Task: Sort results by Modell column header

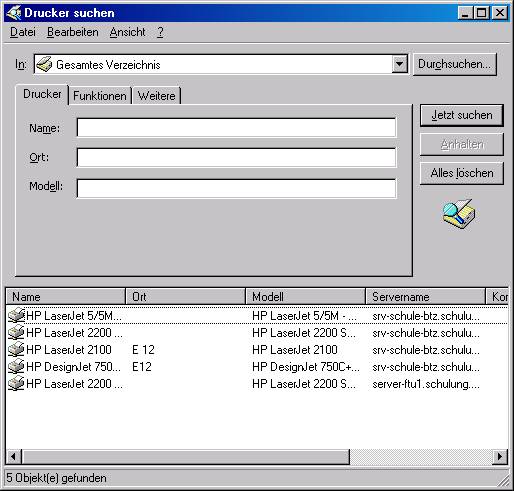Action: [306, 296]
